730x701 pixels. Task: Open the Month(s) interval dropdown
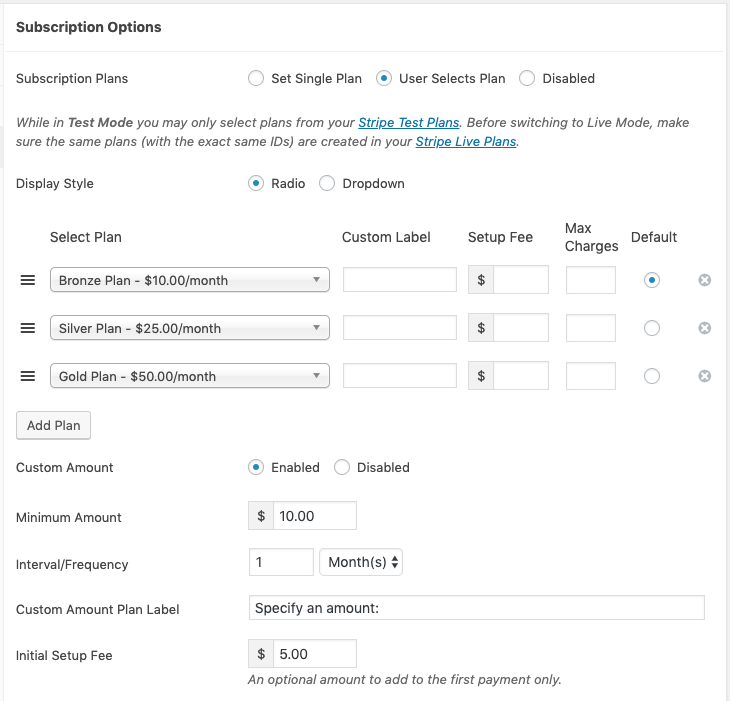point(361,562)
